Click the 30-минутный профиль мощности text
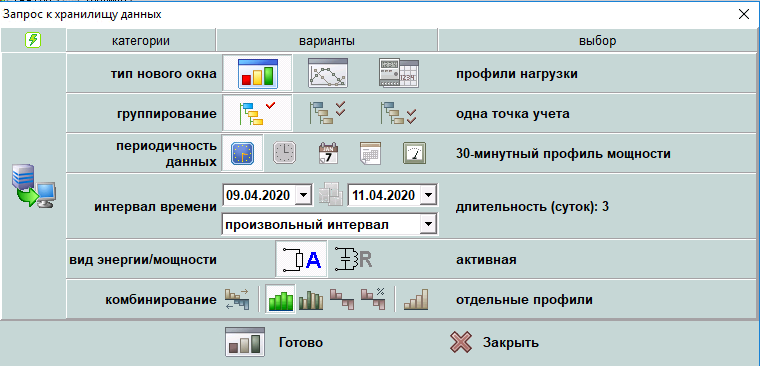The height and width of the screenshot is (366, 760). pyautogui.click(x=563, y=154)
